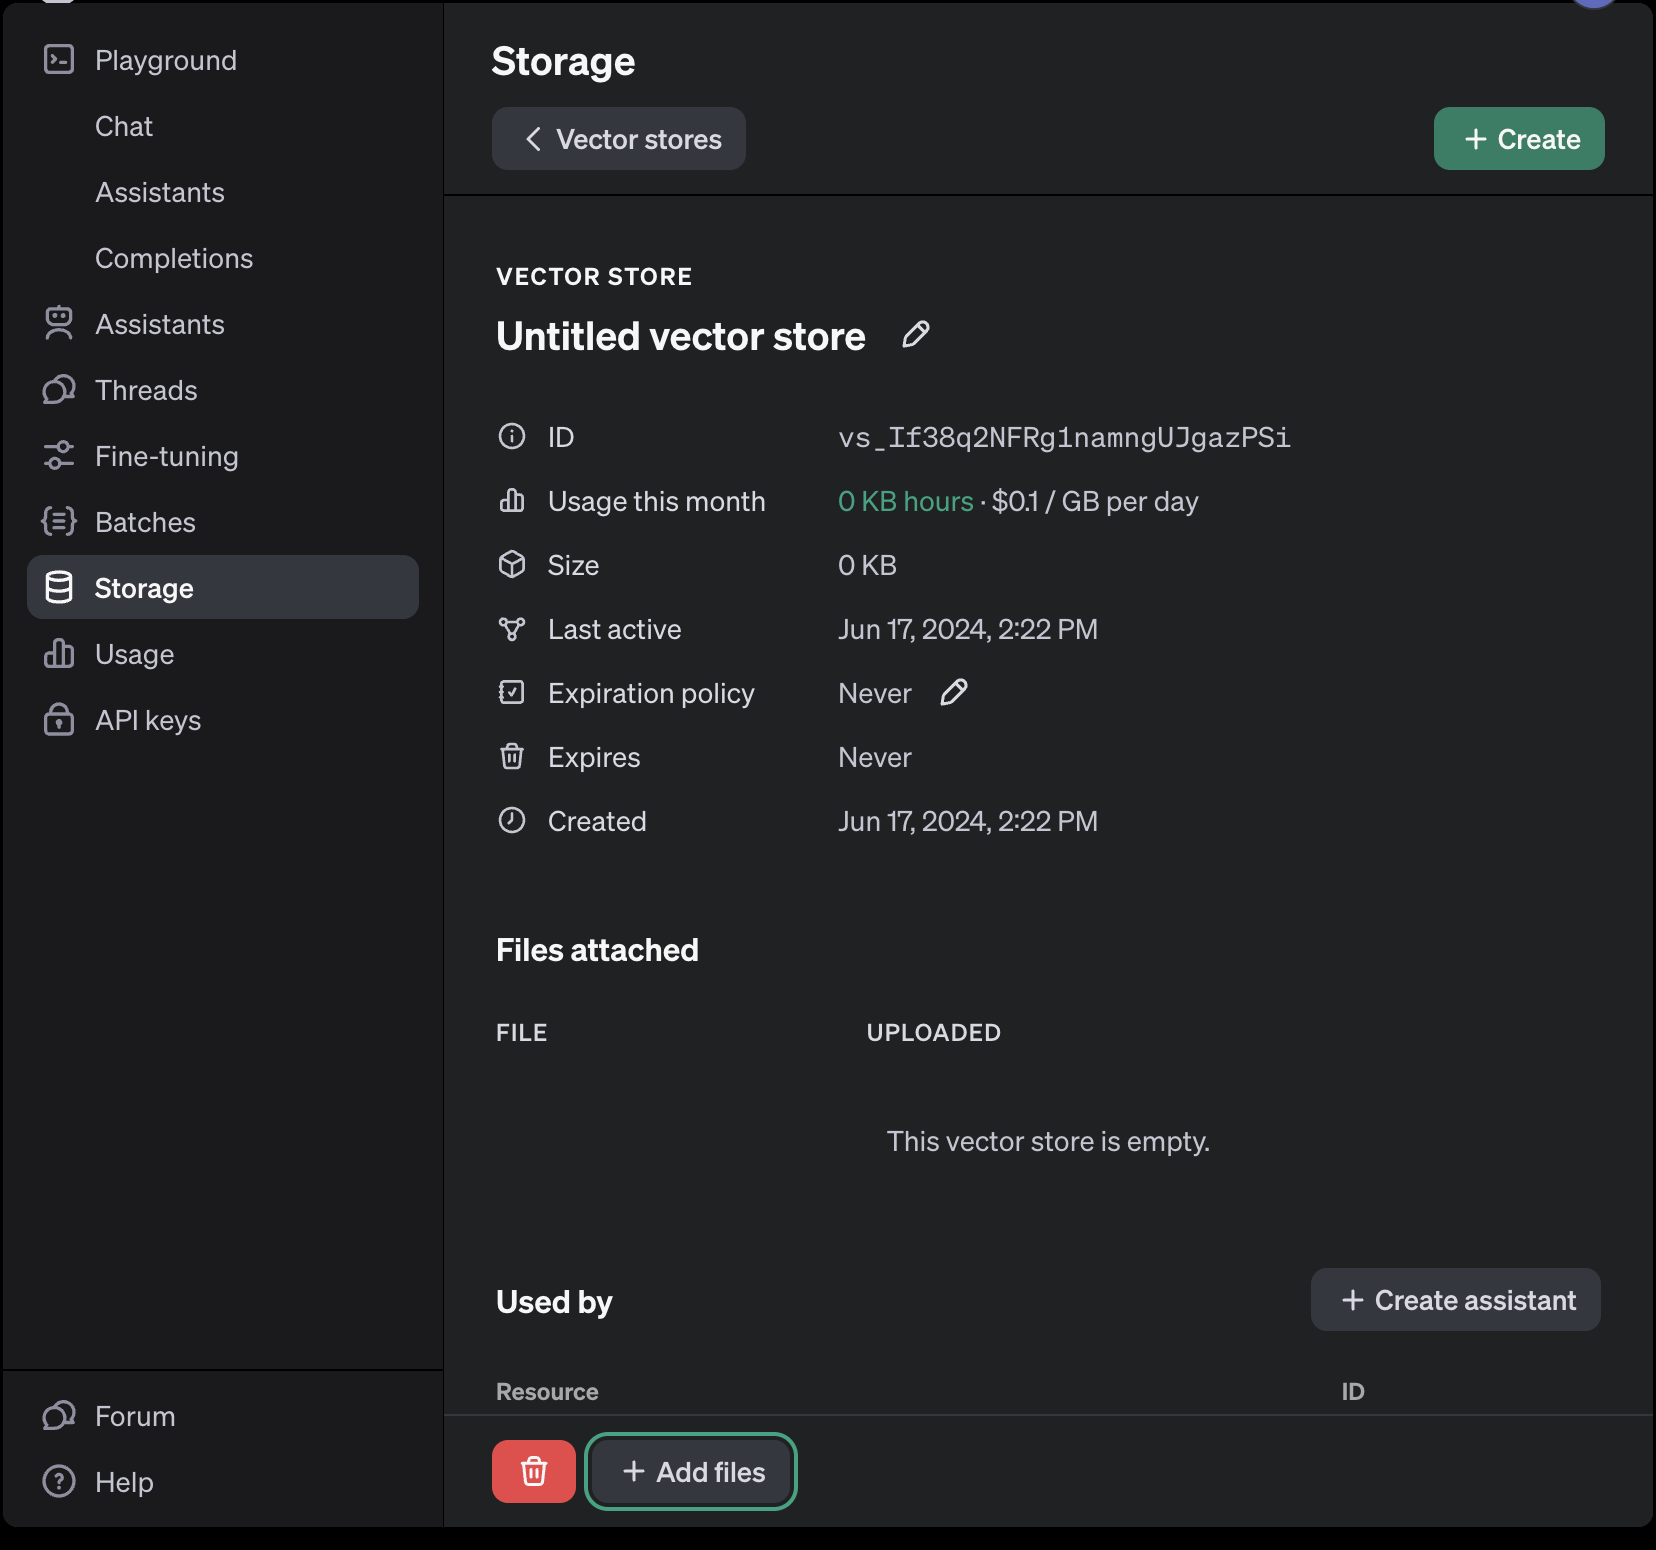The height and width of the screenshot is (1550, 1656).
Task: Click the Storage database icon in sidebar
Action: tap(59, 588)
